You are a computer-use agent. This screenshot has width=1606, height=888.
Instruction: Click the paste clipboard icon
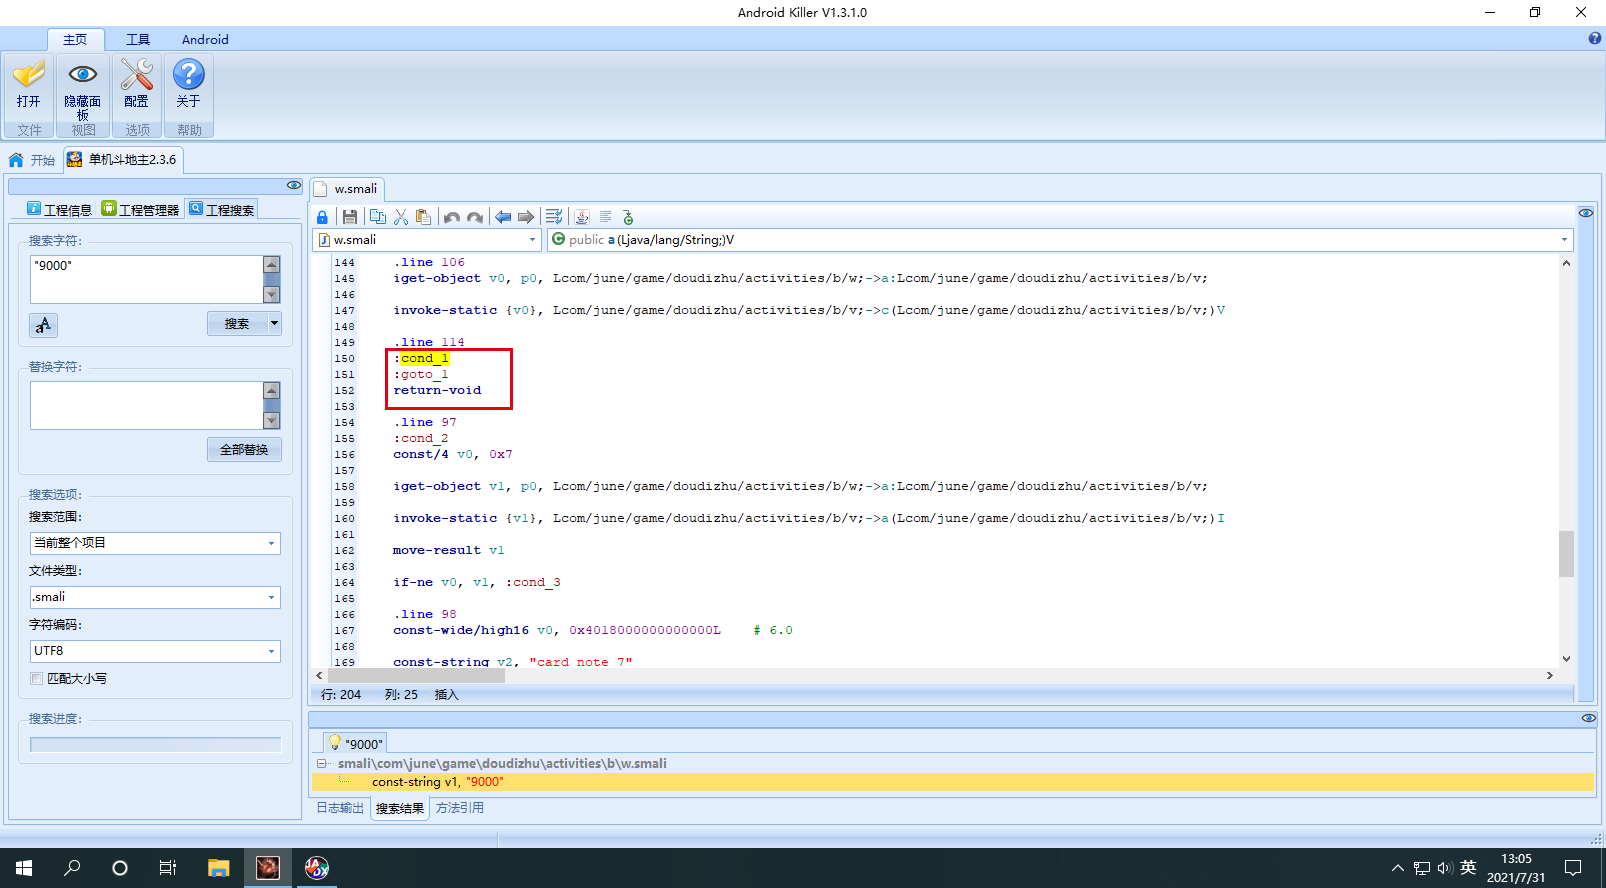tap(423, 217)
